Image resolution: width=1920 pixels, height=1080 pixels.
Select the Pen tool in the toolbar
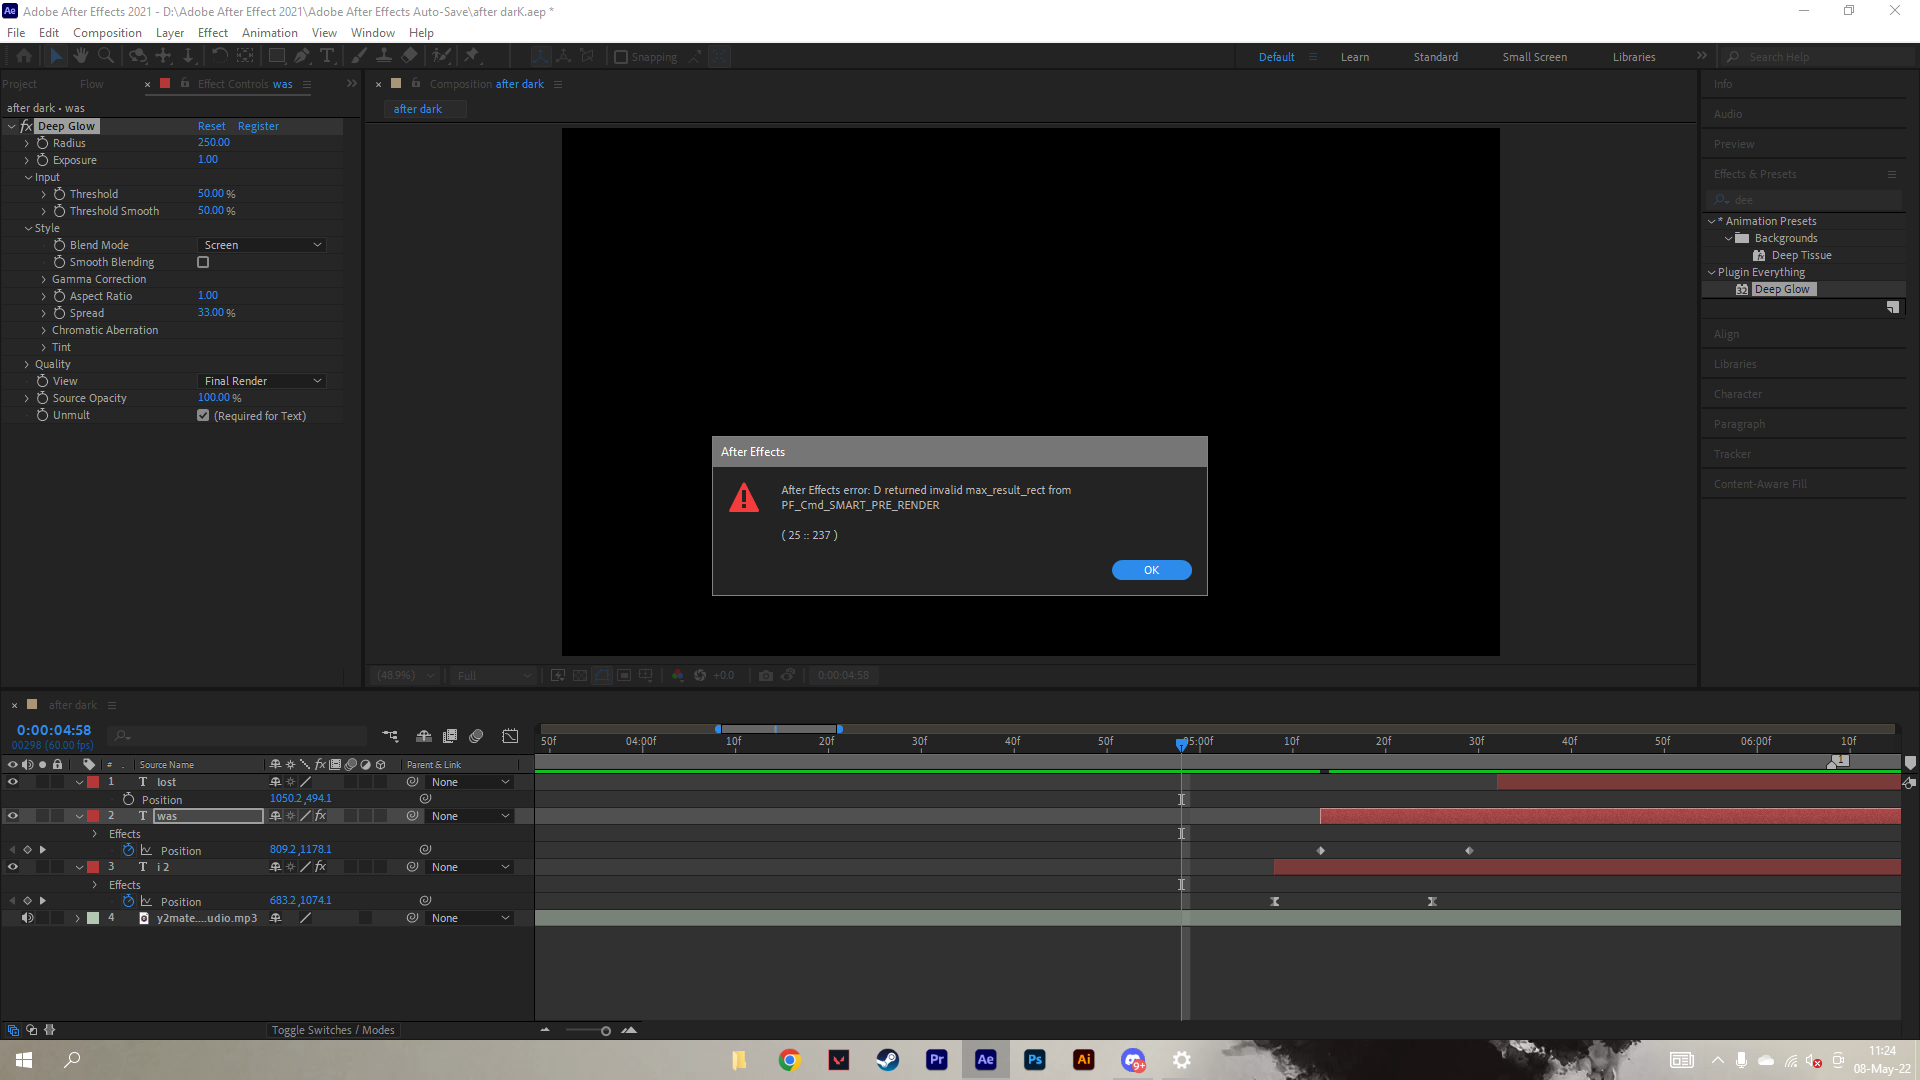[302, 56]
